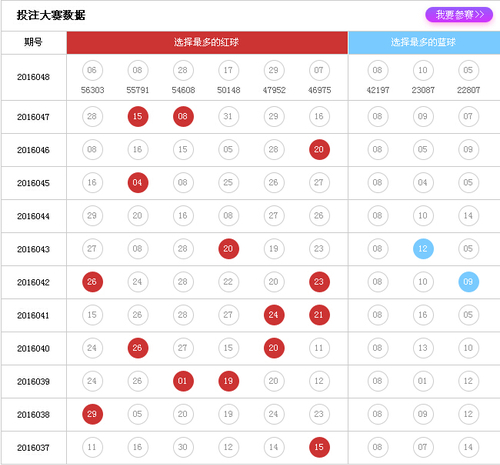
Task: Select period number 2016048
Action: point(33,77)
